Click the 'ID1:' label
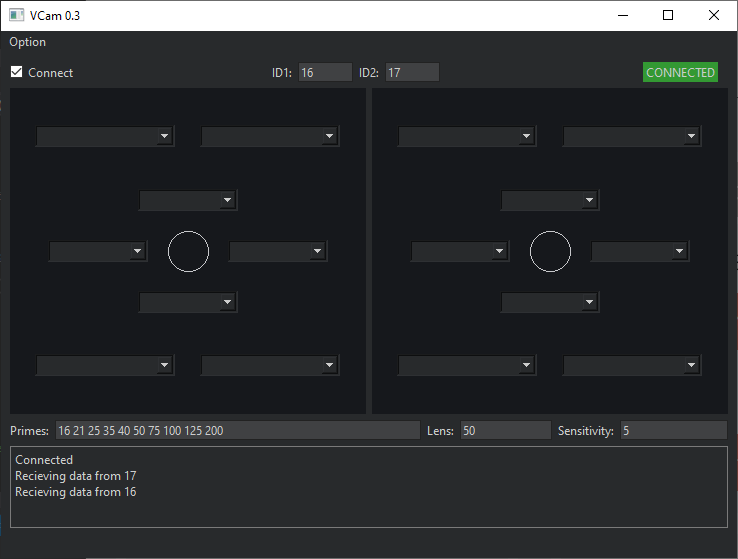 coord(281,73)
